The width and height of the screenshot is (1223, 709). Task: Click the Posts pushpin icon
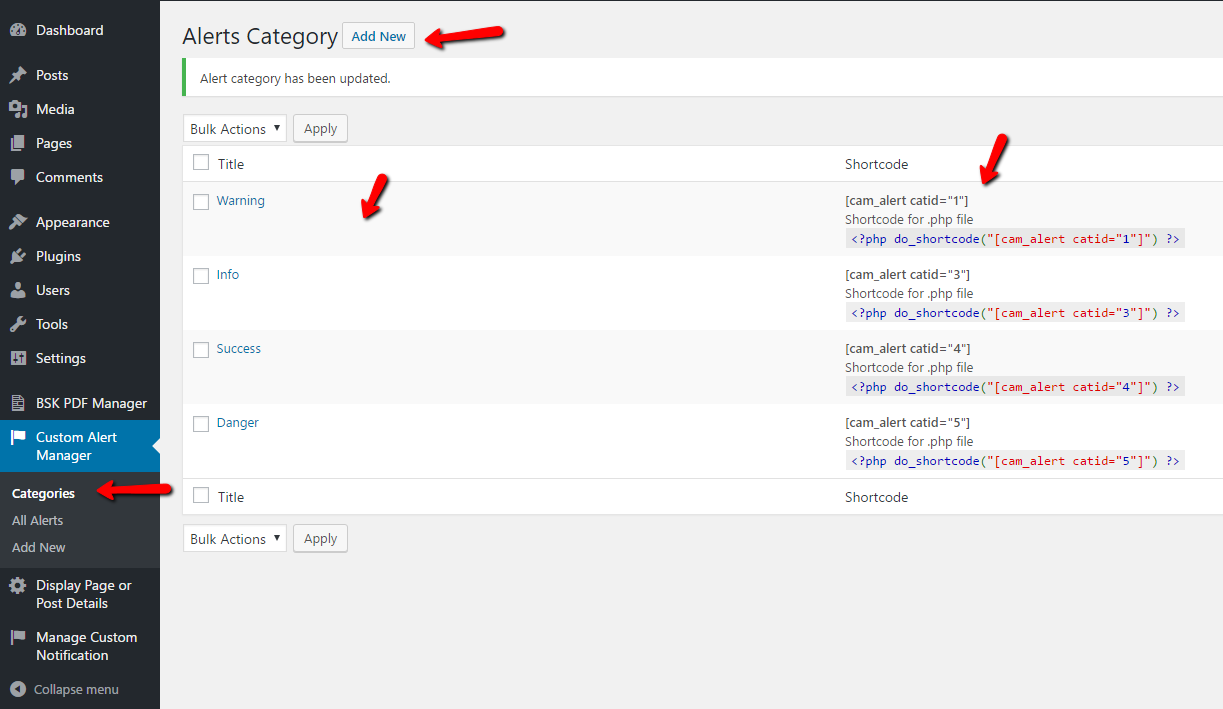click(x=18, y=75)
